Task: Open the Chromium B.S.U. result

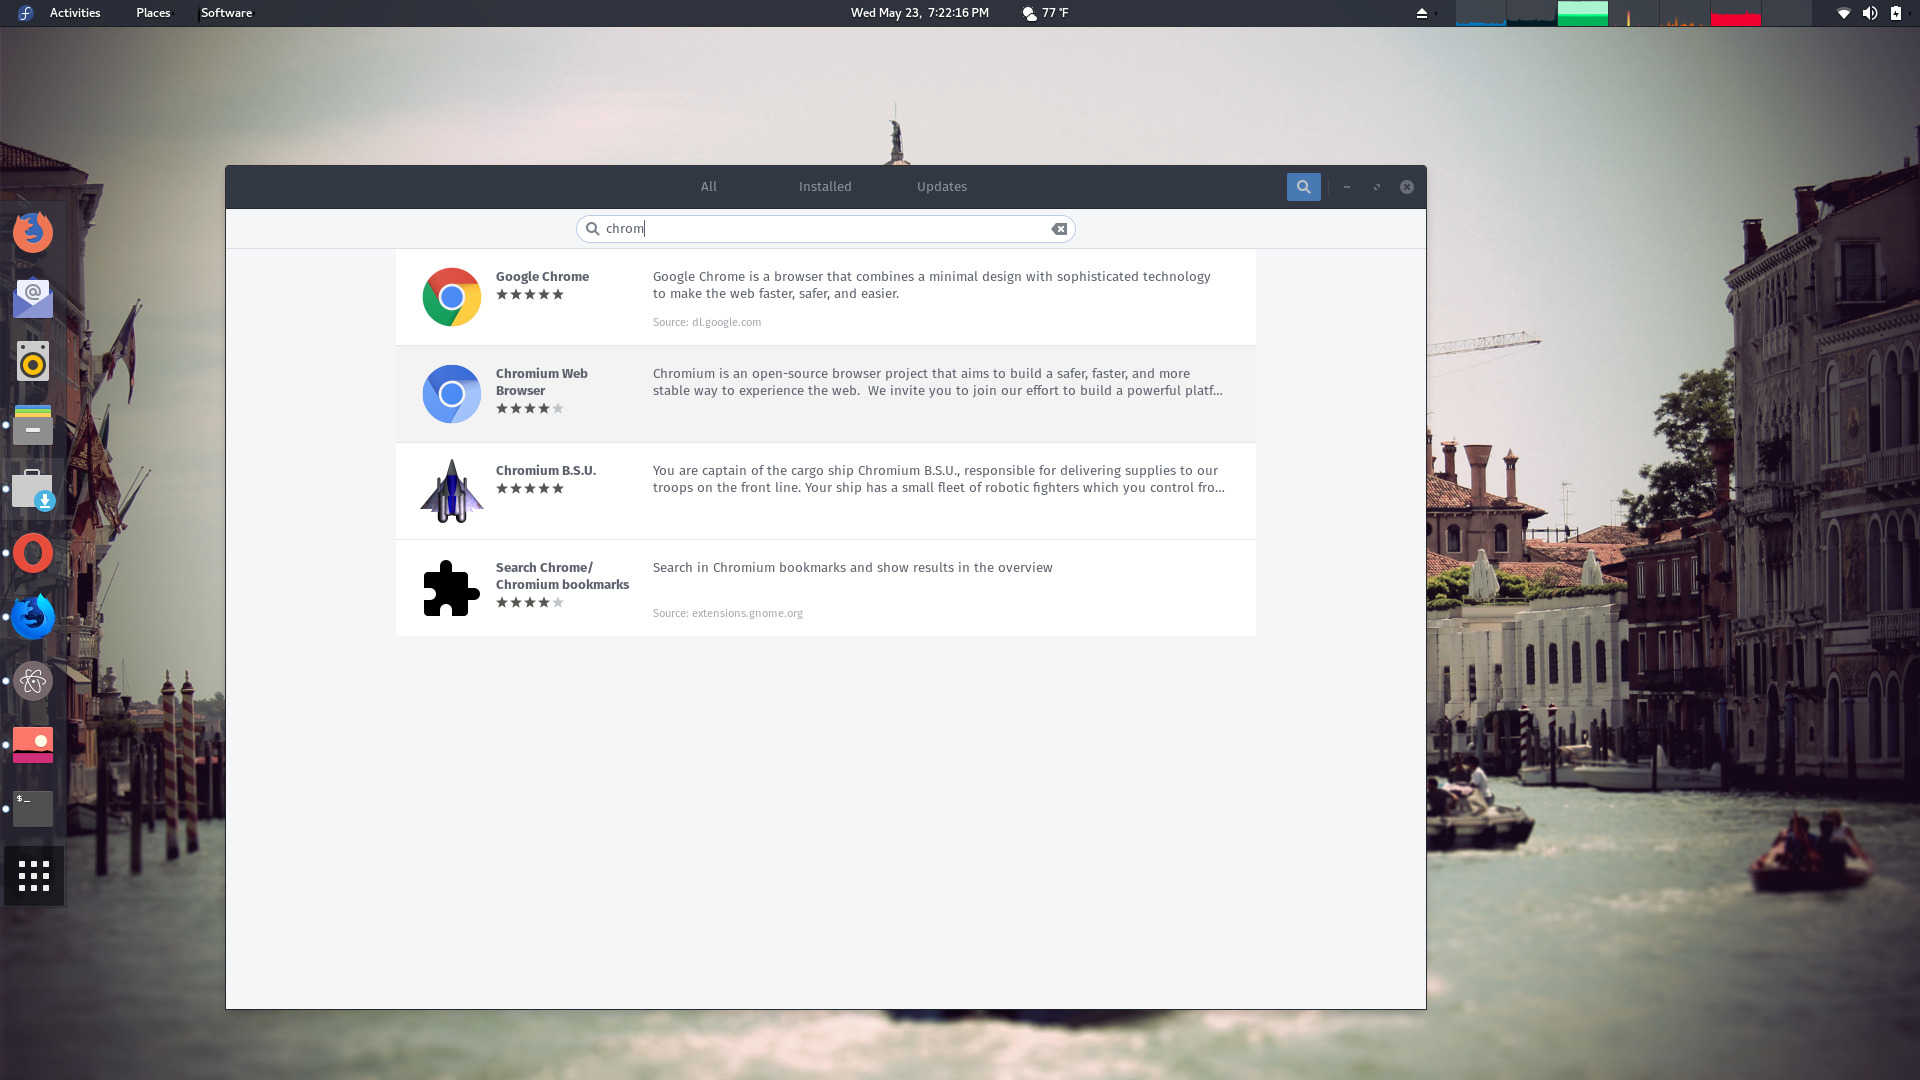Action: tap(826, 491)
